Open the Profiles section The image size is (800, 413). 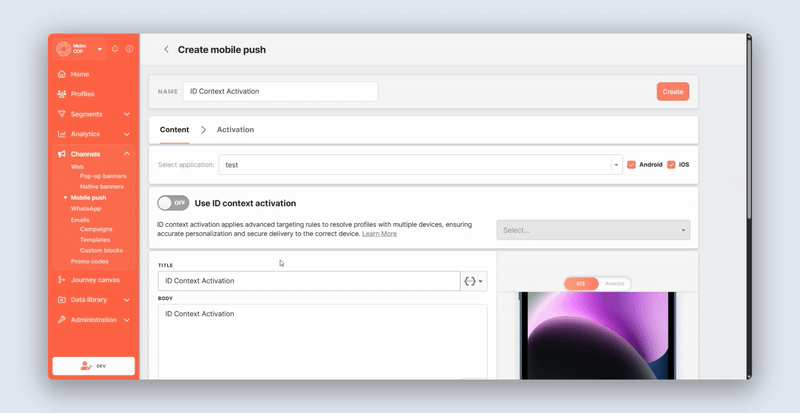[82, 94]
